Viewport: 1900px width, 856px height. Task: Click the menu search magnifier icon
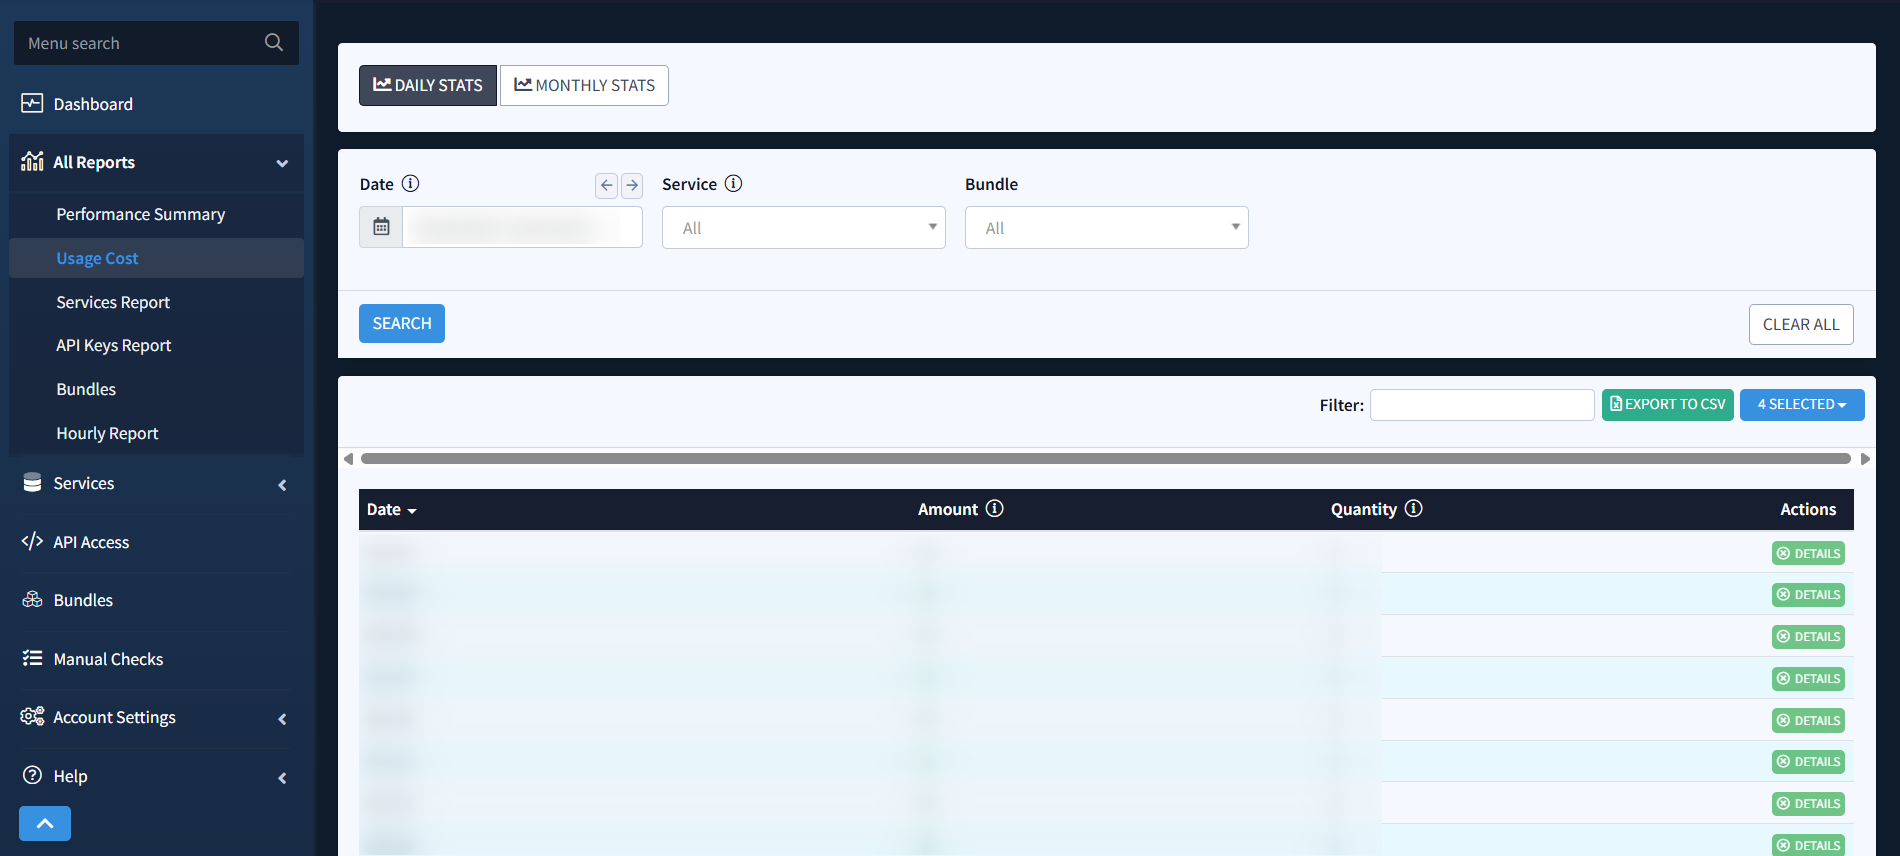coord(273,43)
